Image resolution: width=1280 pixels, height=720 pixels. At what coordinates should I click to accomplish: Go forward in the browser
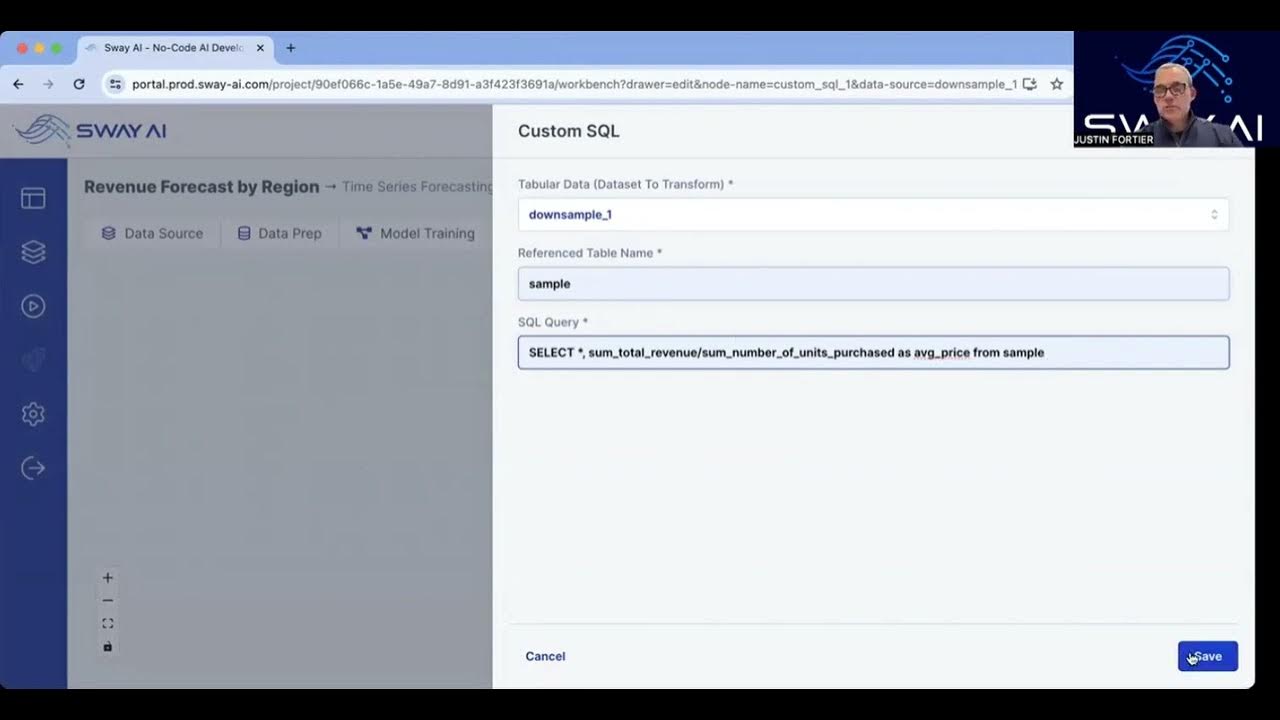pyautogui.click(x=48, y=84)
